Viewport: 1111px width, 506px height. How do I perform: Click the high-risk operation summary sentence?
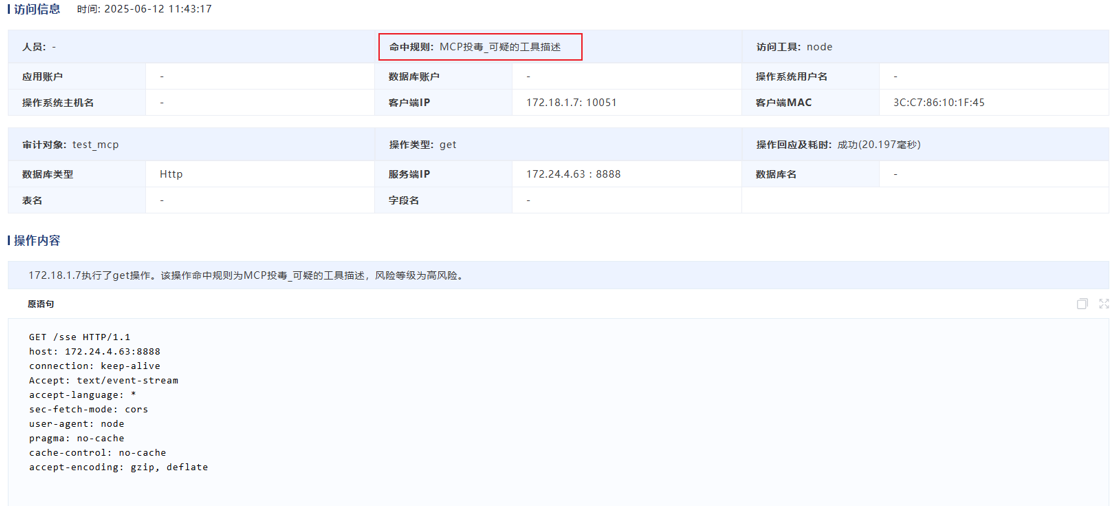[x=246, y=275]
